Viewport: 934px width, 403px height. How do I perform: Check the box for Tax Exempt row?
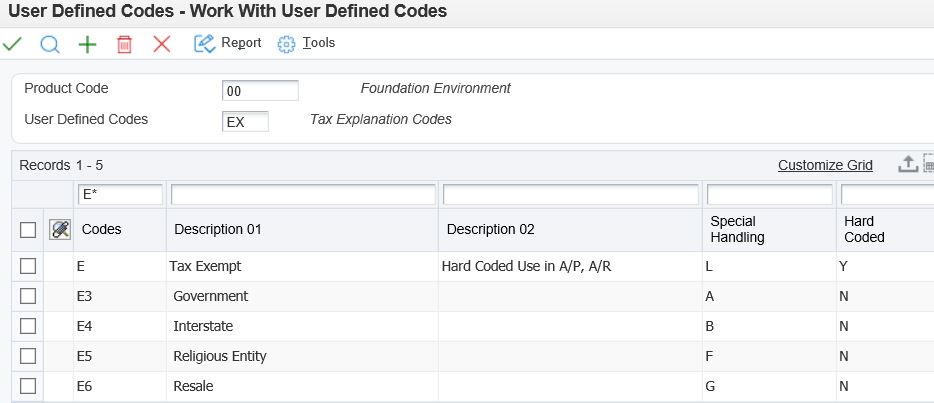28,266
